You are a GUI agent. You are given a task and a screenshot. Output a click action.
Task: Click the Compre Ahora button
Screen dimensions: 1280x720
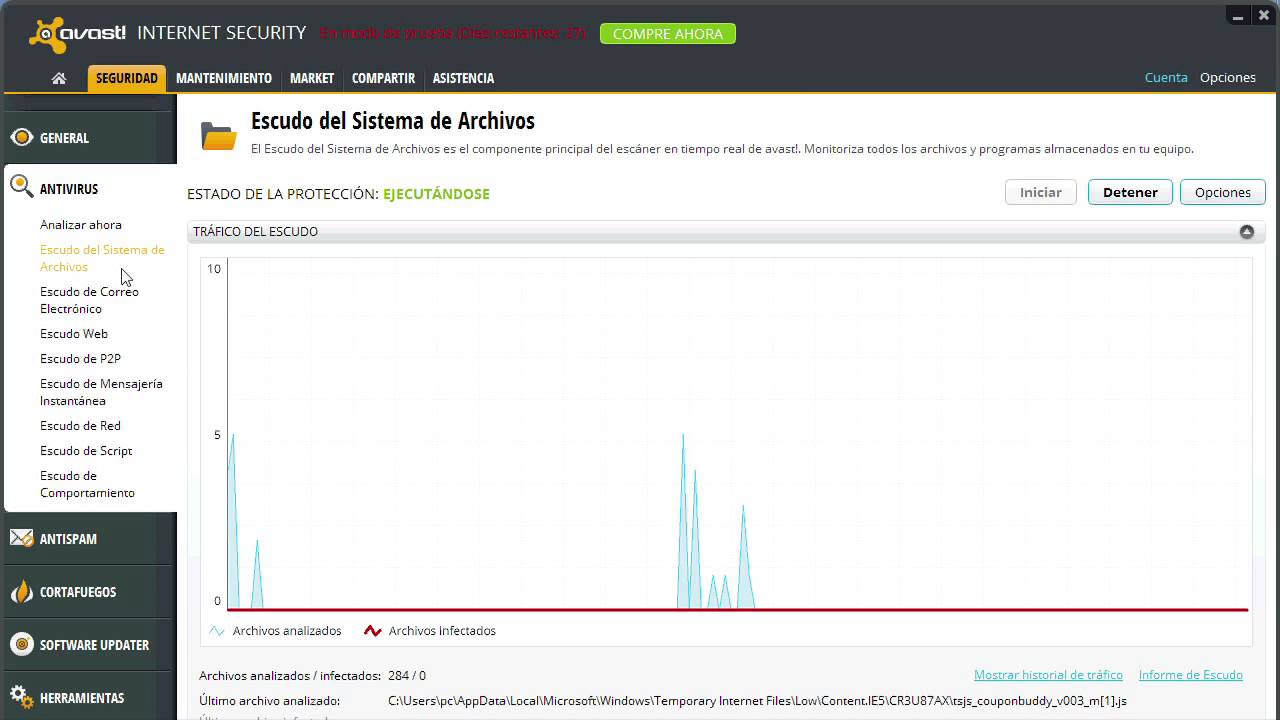point(668,34)
